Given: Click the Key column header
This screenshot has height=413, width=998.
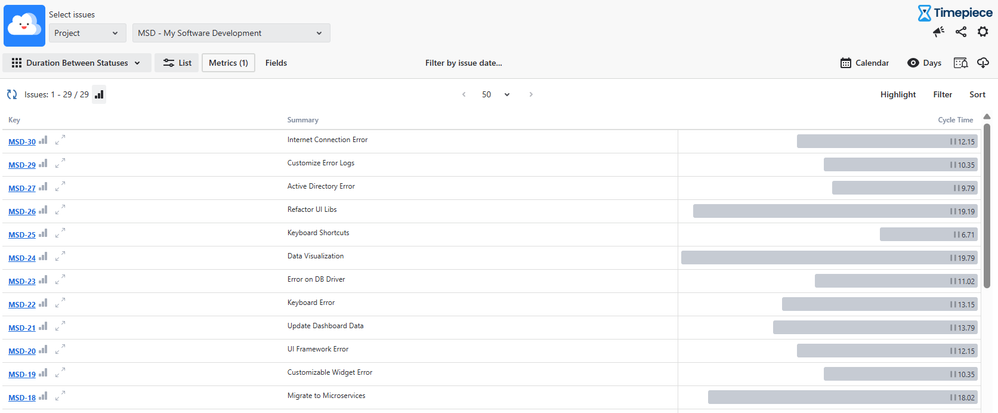Looking at the screenshot, I should pos(14,120).
